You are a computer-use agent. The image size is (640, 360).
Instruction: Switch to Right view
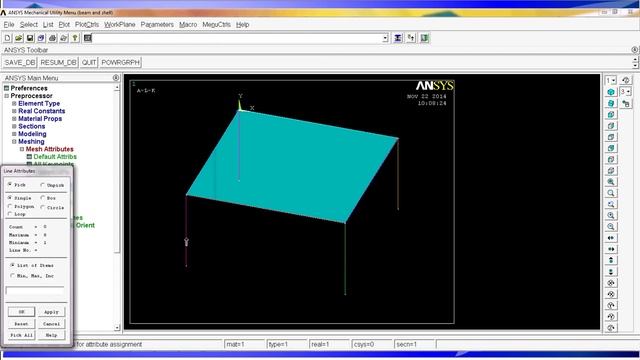click(611, 126)
